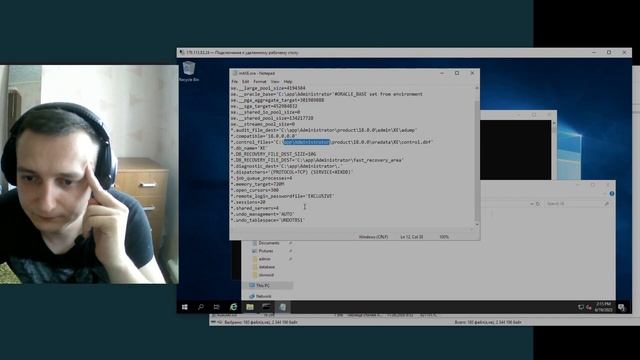
Task: Click the *.remote_login_passwordfile='EXCLUSIVE' line
Action: [282, 196]
